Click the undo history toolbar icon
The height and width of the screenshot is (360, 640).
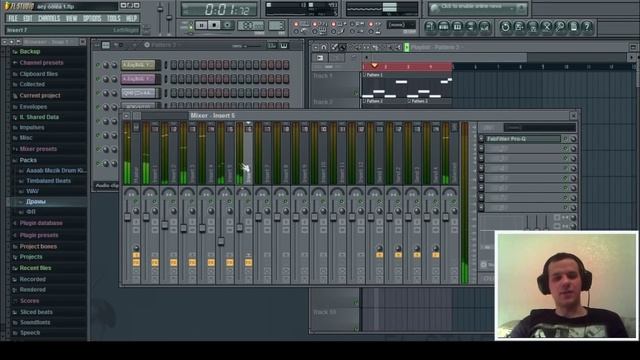pyautogui.click(x=505, y=27)
